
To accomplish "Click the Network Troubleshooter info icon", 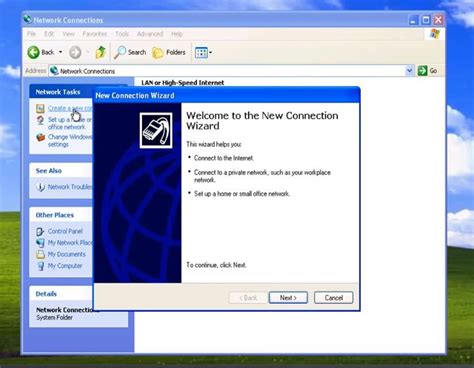I will [x=40, y=187].
